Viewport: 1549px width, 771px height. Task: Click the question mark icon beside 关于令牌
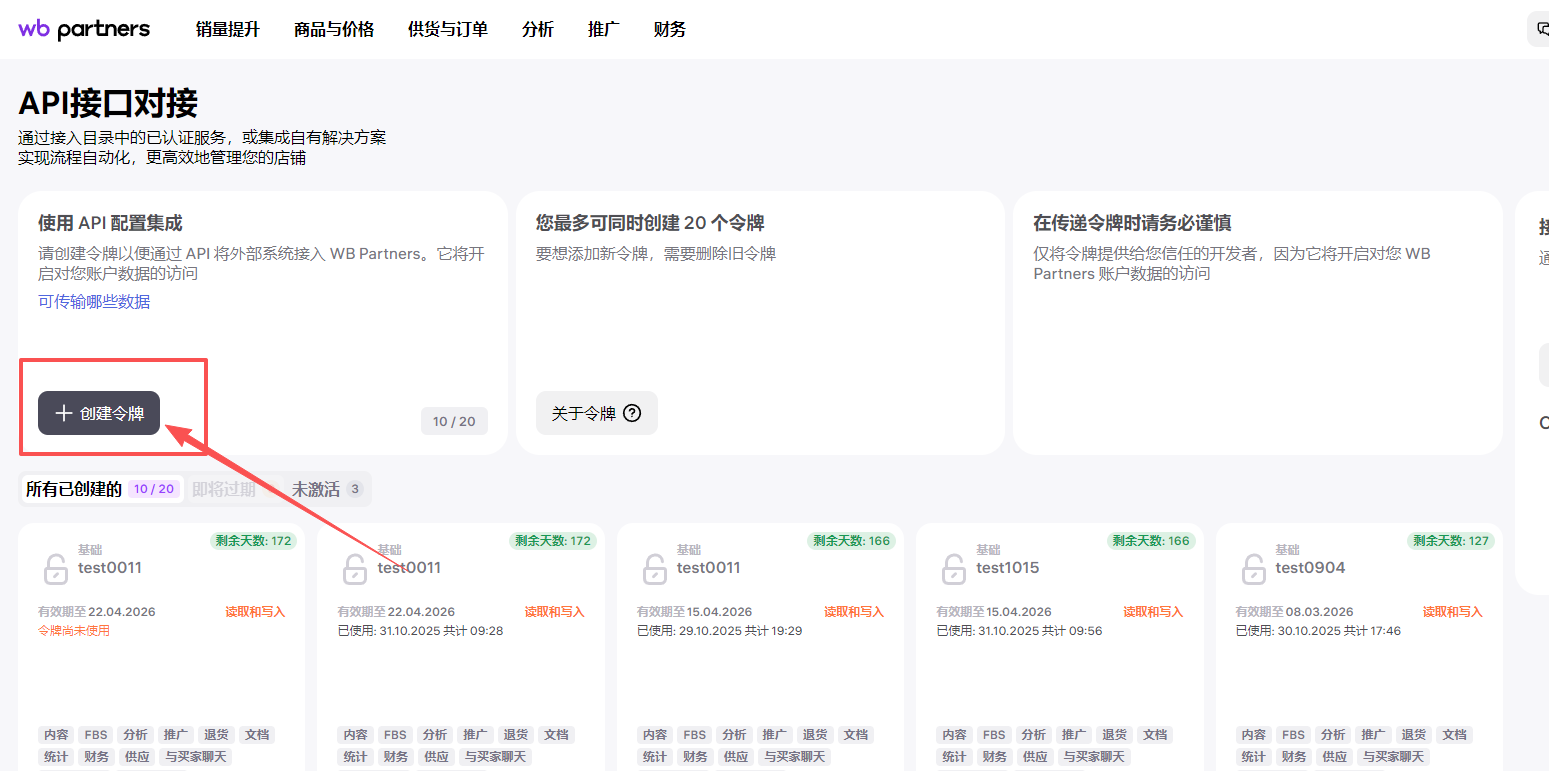pos(632,413)
